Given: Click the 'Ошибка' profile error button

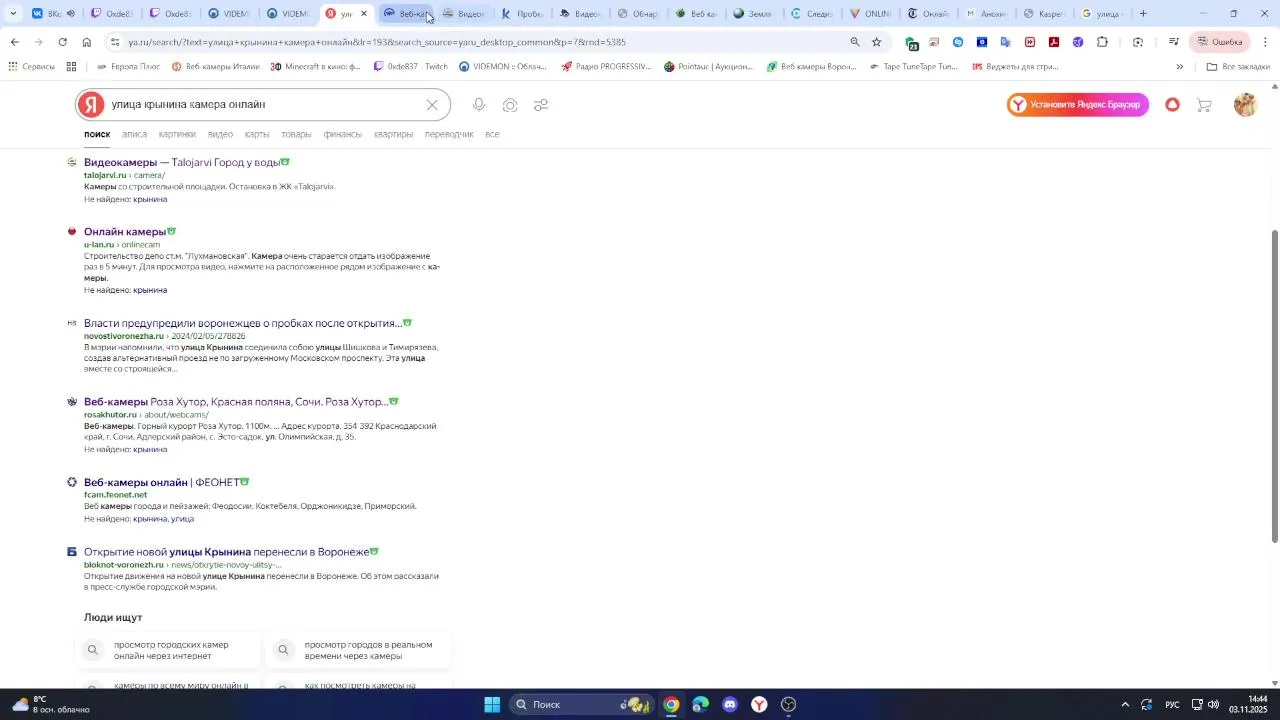Looking at the screenshot, I should (x=1219, y=42).
